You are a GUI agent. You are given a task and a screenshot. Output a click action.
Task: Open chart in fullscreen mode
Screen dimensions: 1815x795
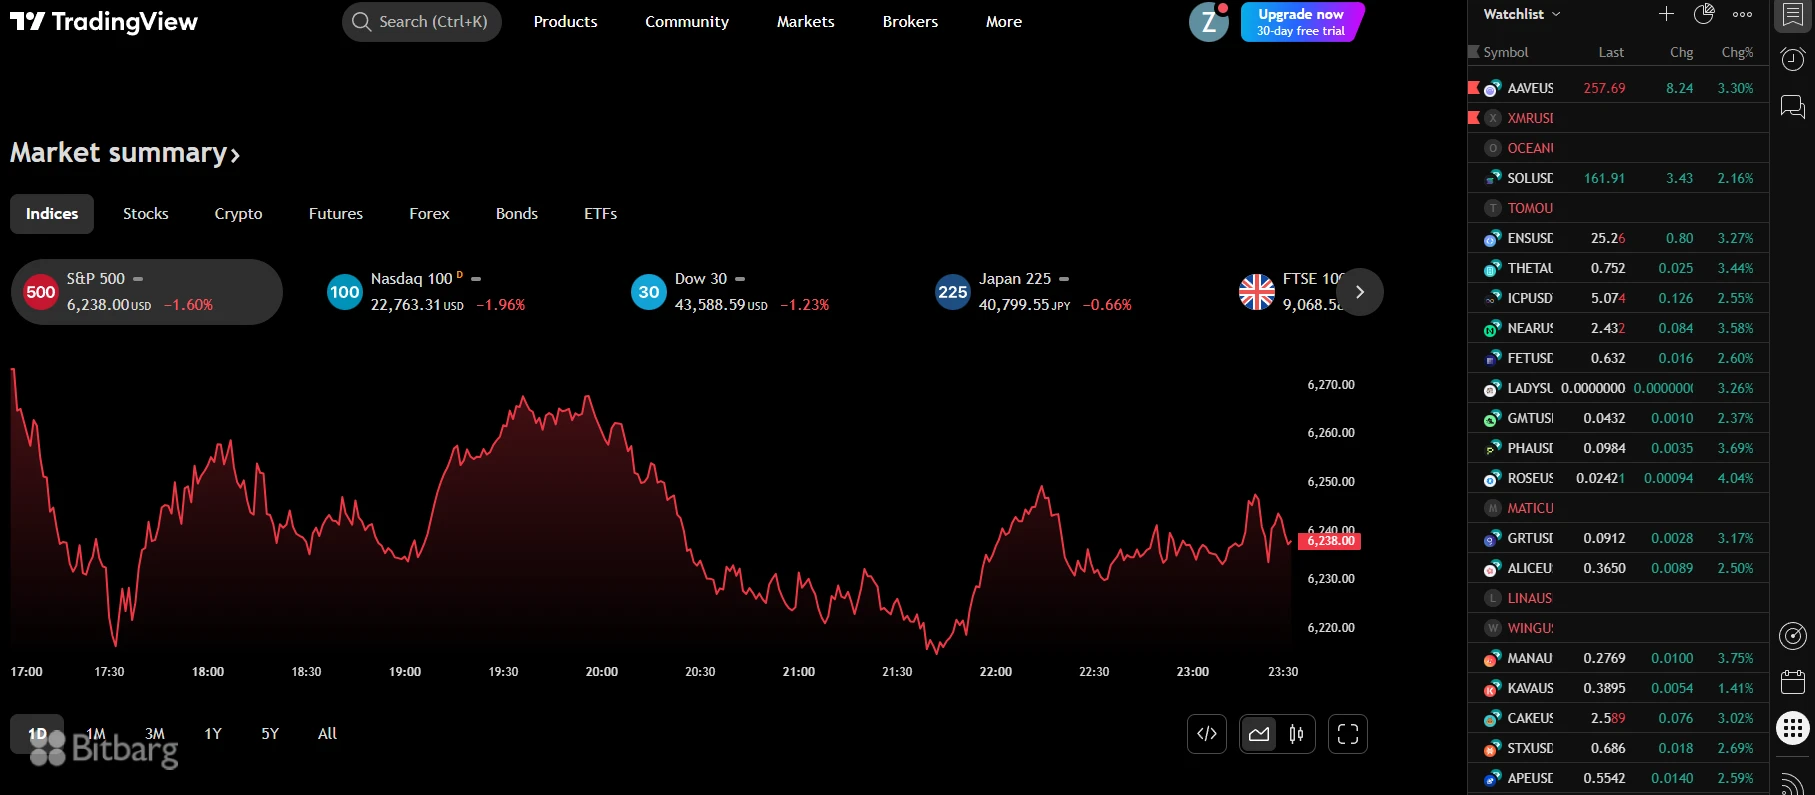pyautogui.click(x=1347, y=734)
